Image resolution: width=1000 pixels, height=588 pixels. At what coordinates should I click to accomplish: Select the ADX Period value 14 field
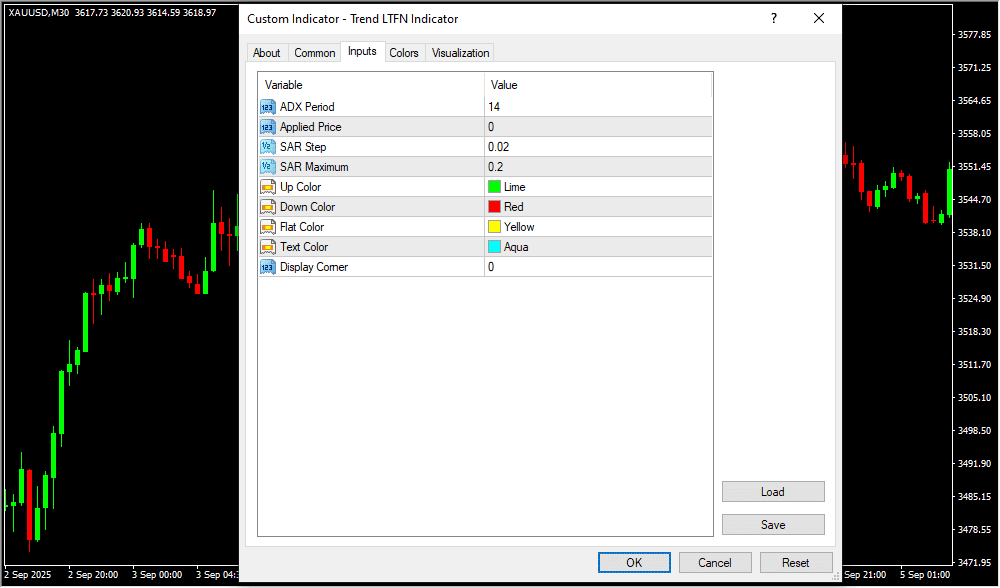pyautogui.click(x=598, y=107)
